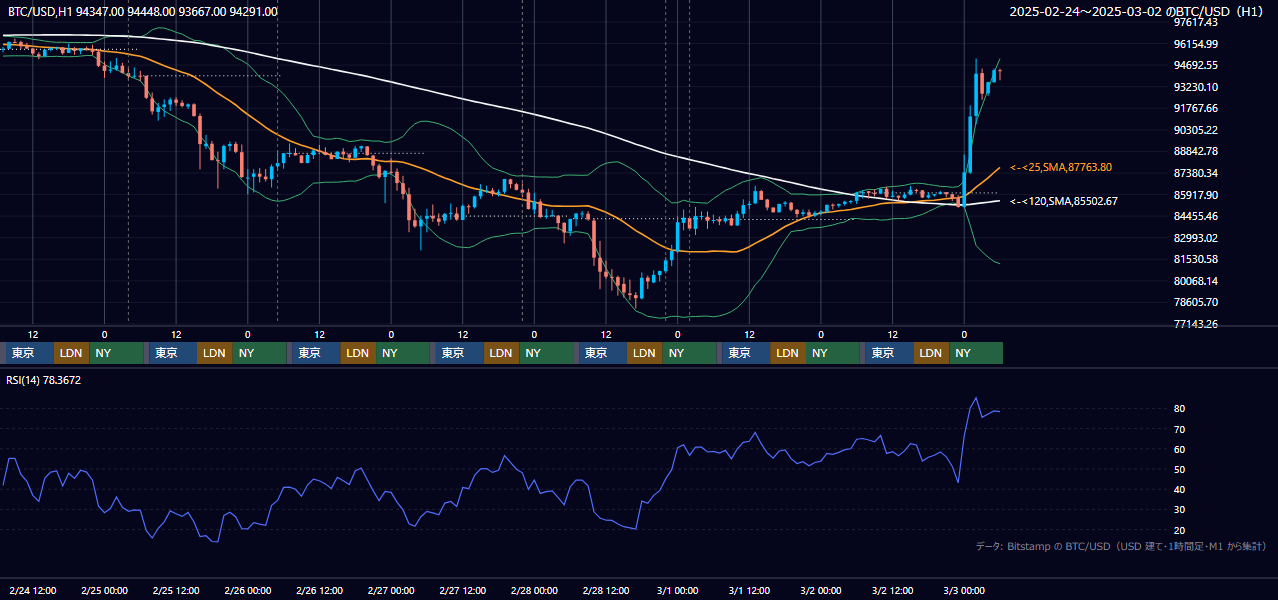This screenshot has height=600, width=1278.
Task: Select the 2/24 12:00 time axis label
Action: point(32,590)
